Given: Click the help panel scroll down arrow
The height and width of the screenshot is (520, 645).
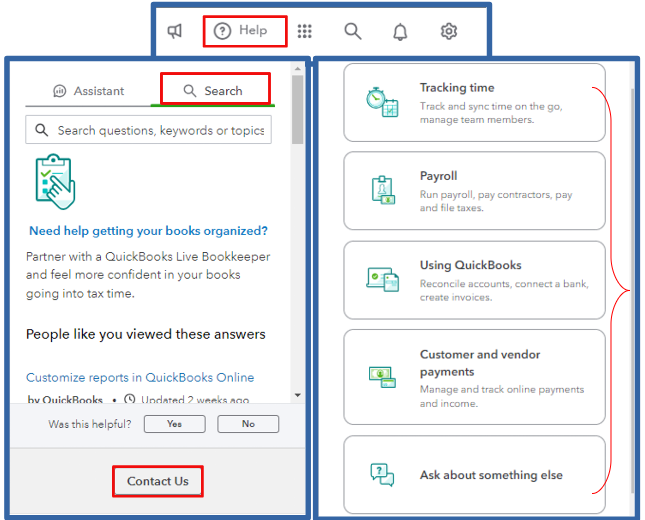Looking at the screenshot, I should tap(297, 395).
